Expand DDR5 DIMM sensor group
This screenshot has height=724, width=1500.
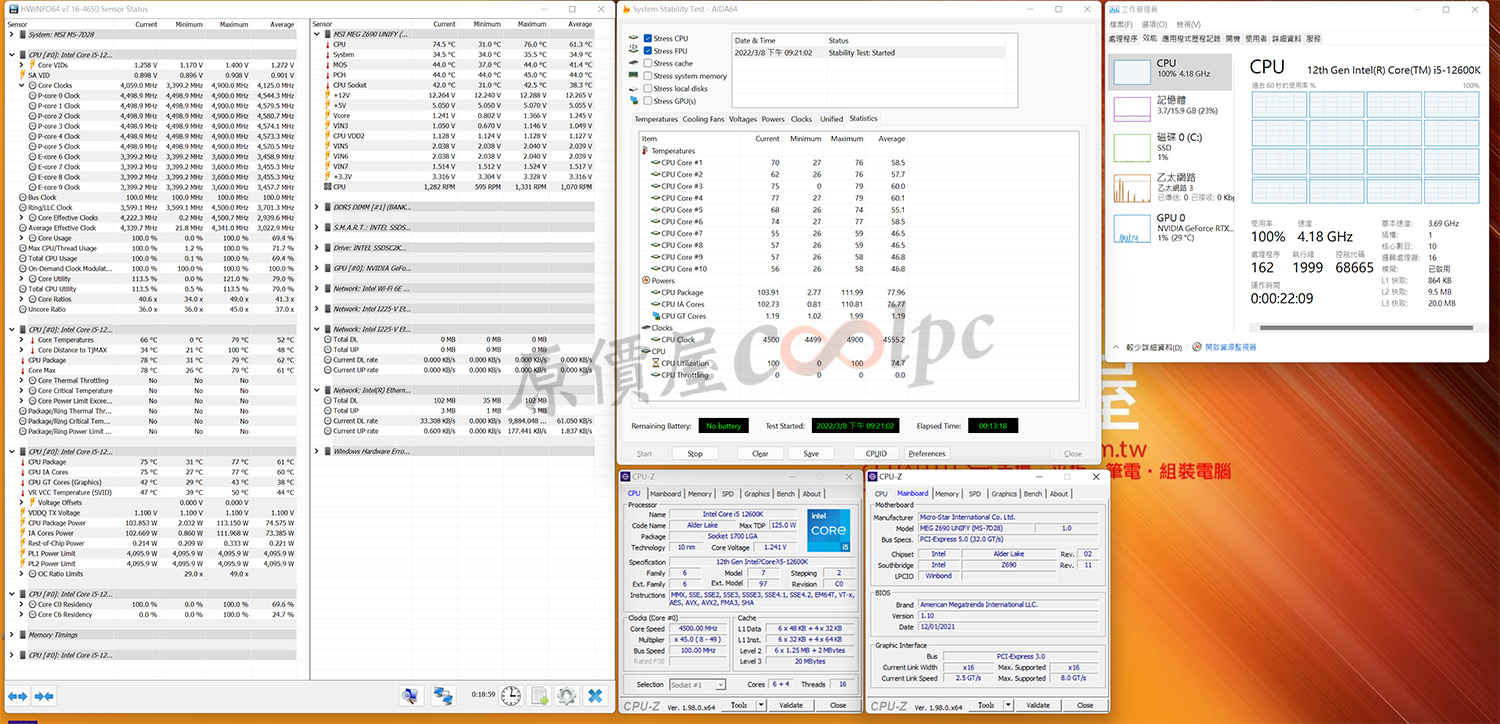click(x=316, y=208)
